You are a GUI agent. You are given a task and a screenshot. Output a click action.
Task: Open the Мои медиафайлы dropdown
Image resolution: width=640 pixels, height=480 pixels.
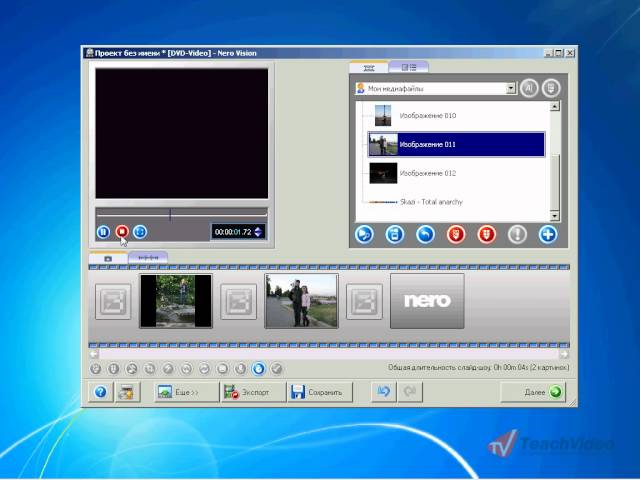pos(511,88)
